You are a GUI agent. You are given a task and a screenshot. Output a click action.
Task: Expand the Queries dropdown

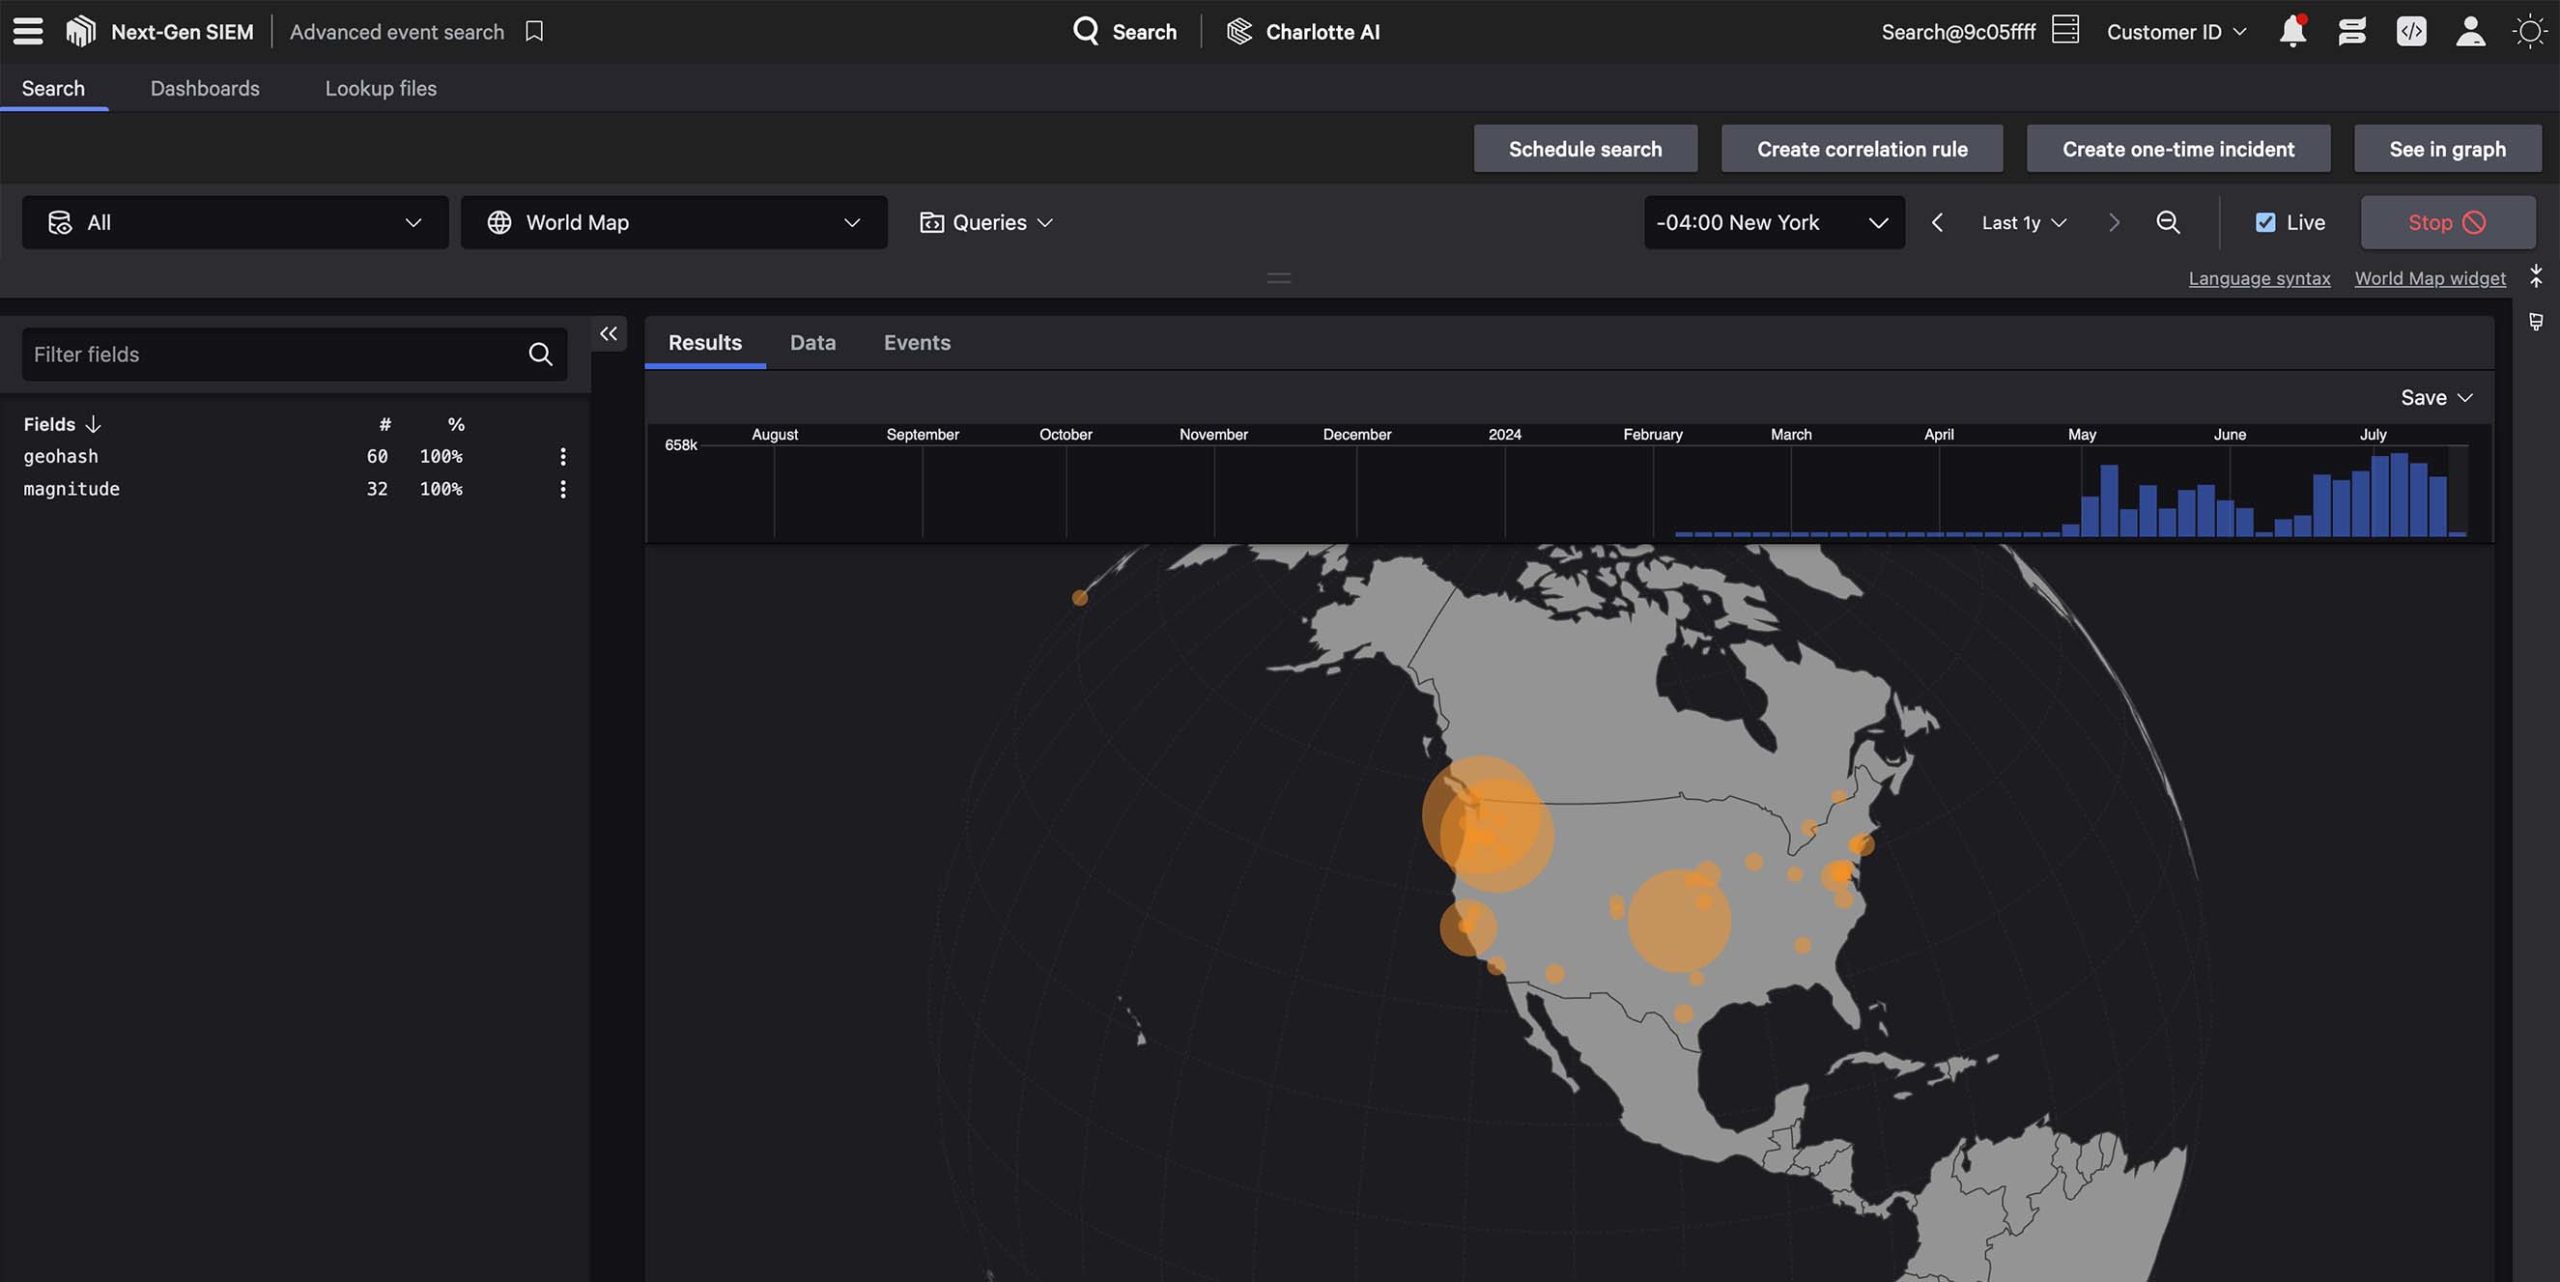pyautogui.click(x=986, y=222)
